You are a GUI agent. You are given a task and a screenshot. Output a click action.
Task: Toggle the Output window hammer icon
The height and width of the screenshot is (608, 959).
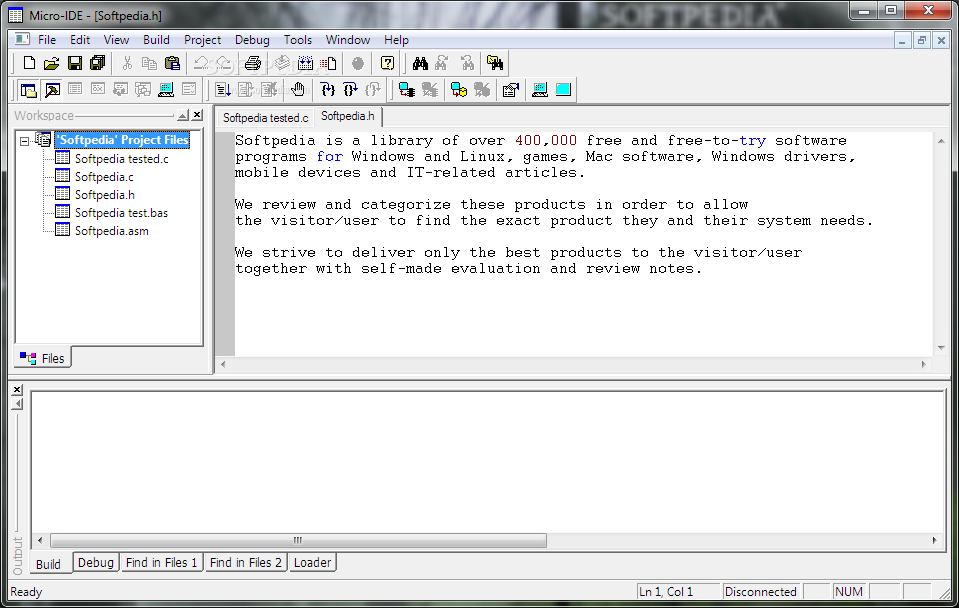coord(53,90)
